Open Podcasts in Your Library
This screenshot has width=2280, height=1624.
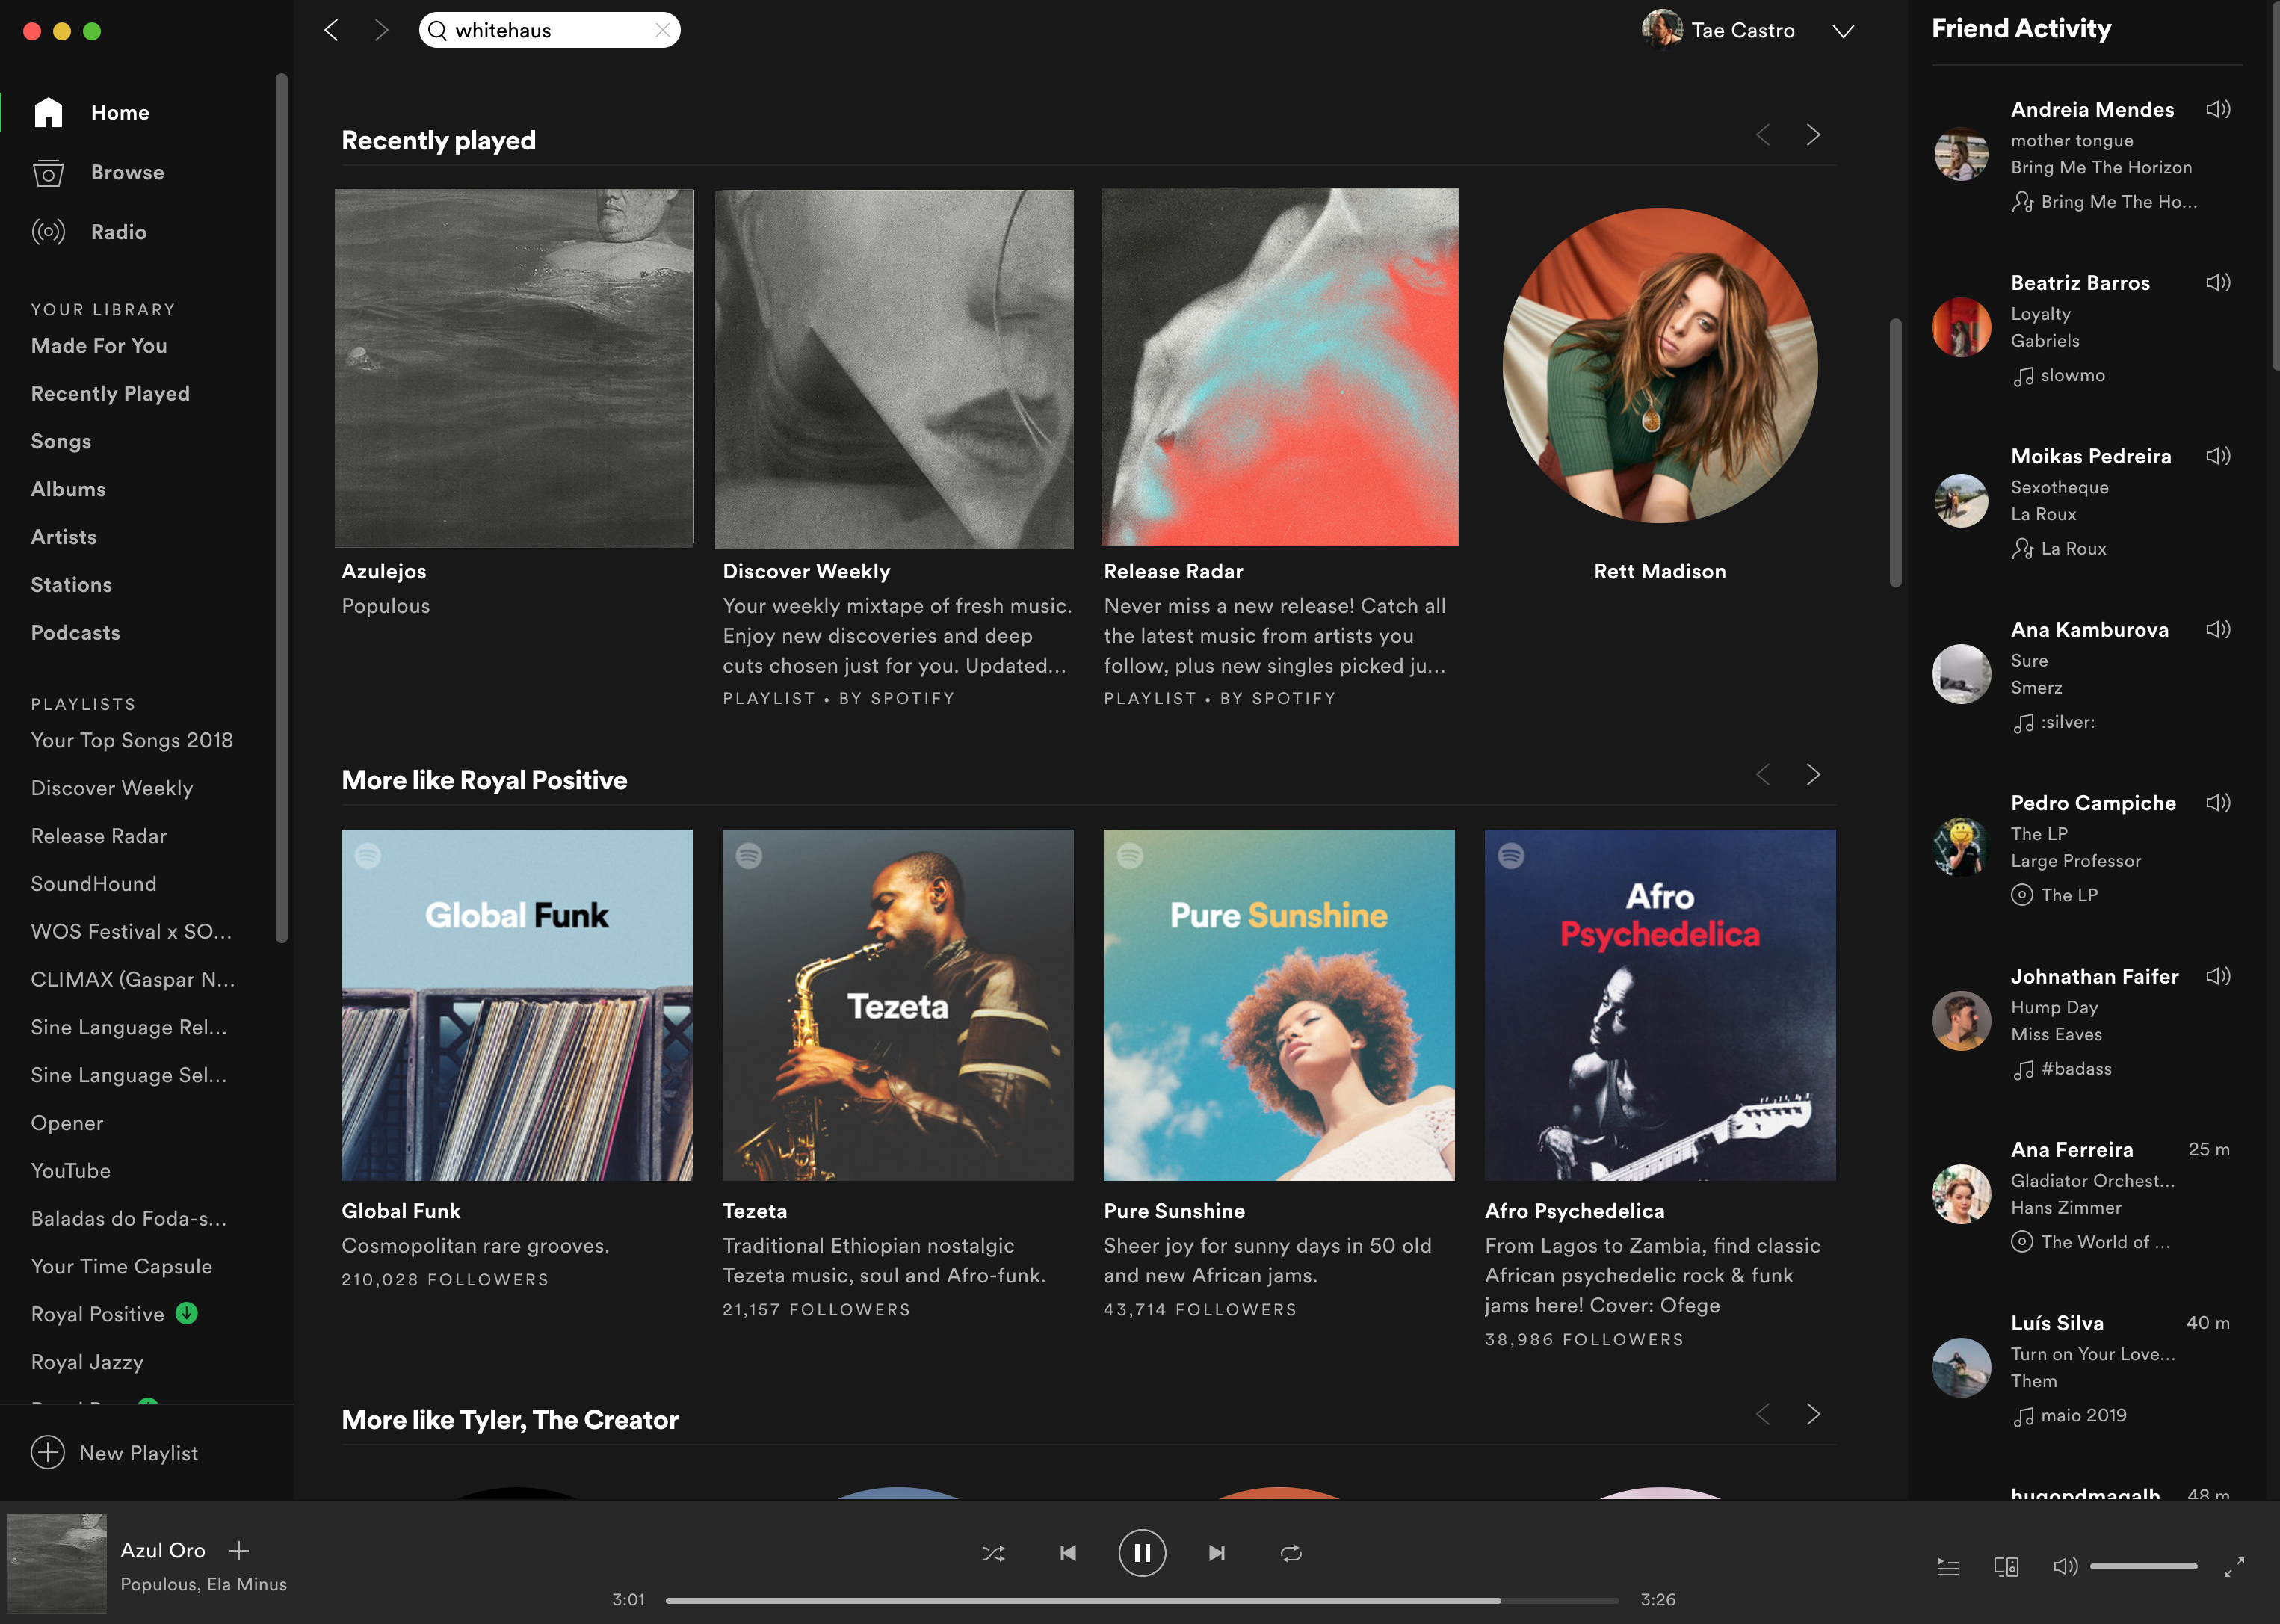tap(75, 633)
